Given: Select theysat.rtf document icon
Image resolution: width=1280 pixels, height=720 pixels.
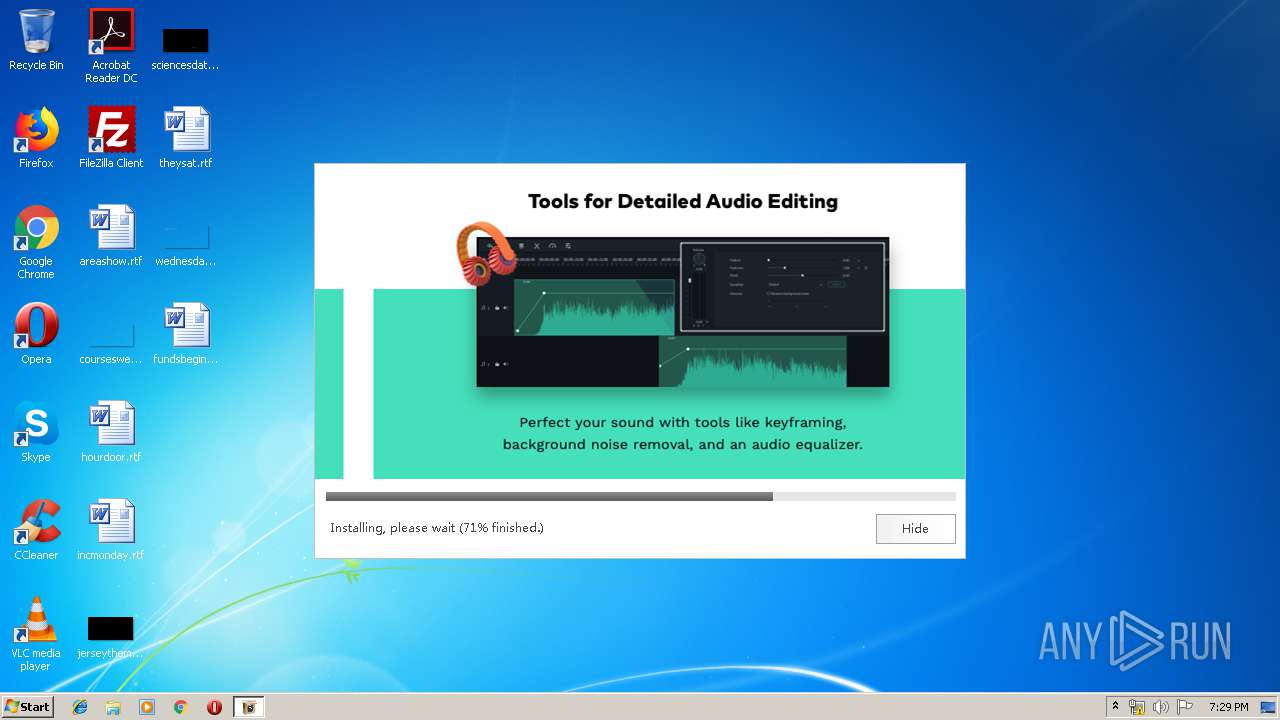Looking at the screenshot, I should pyautogui.click(x=185, y=138).
